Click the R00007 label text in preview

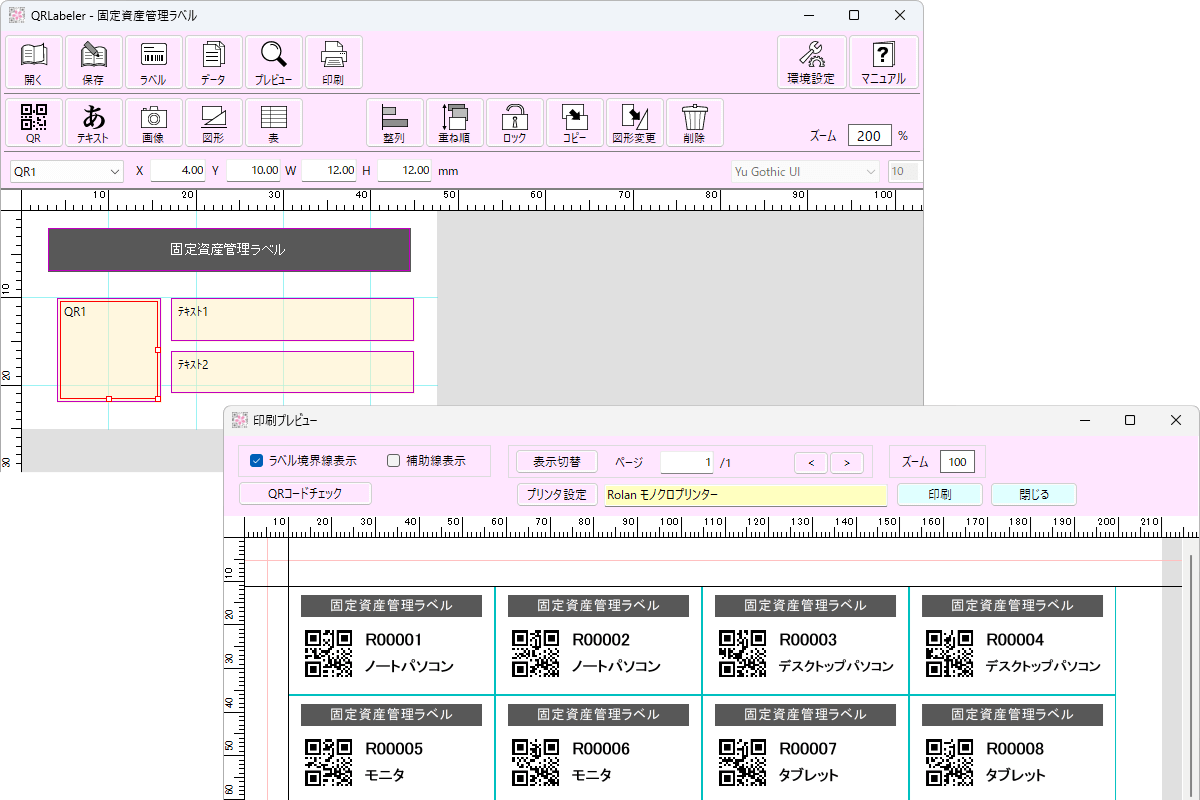(808, 749)
